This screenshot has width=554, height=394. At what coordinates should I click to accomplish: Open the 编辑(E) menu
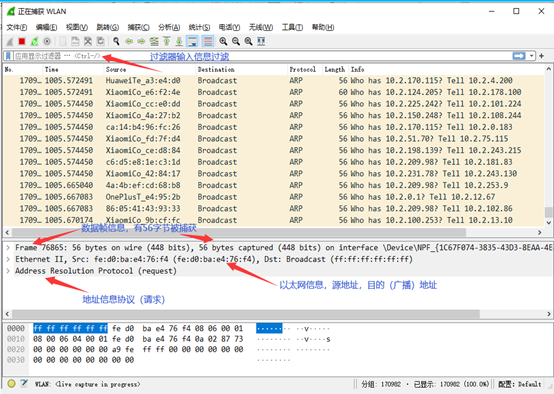click(46, 27)
